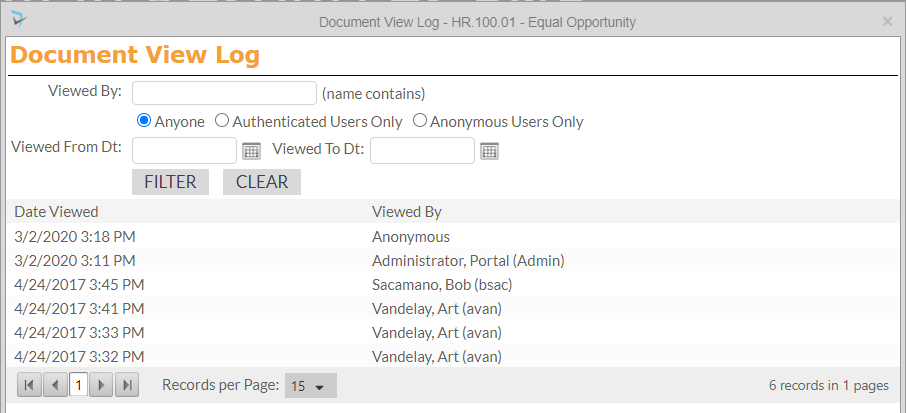Open the Viewed To Dt calendar picker
Screen dimensions: 906x413
pos(489,151)
